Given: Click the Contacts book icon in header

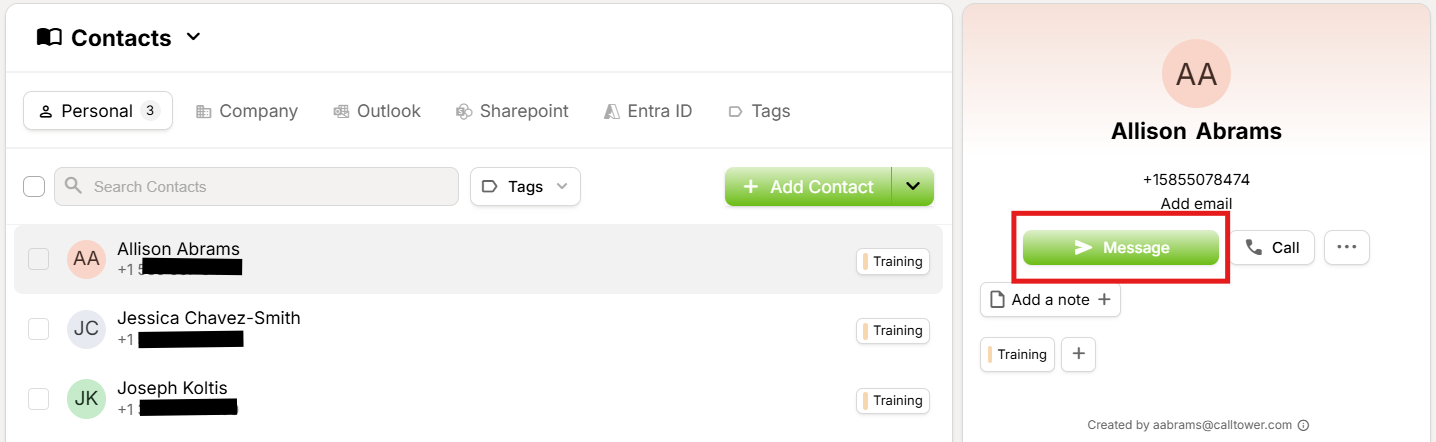Looking at the screenshot, I should coord(49,38).
